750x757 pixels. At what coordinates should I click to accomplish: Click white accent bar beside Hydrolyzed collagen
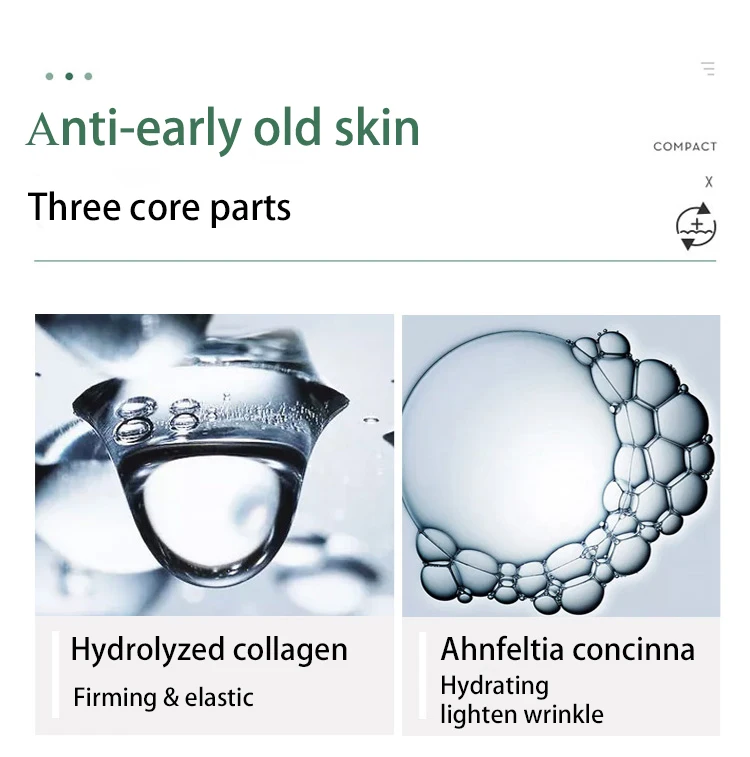(x=56, y=674)
